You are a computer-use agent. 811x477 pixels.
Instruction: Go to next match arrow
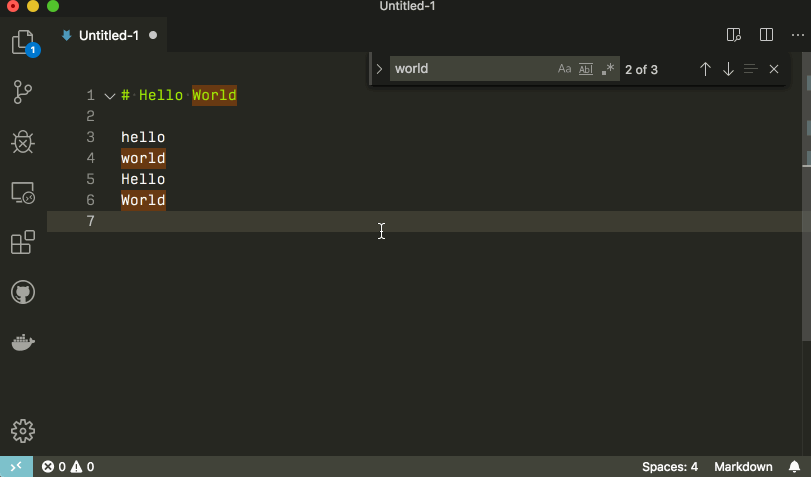coord(728,69)
